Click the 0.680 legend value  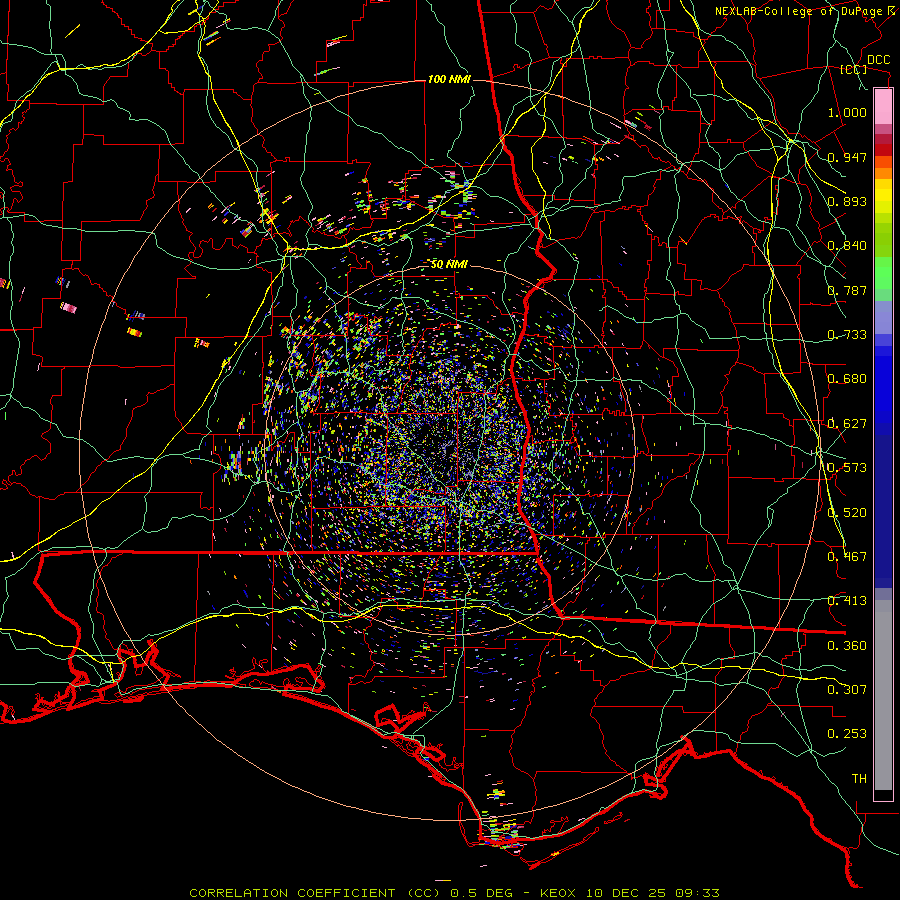click(x=847, y=379)
